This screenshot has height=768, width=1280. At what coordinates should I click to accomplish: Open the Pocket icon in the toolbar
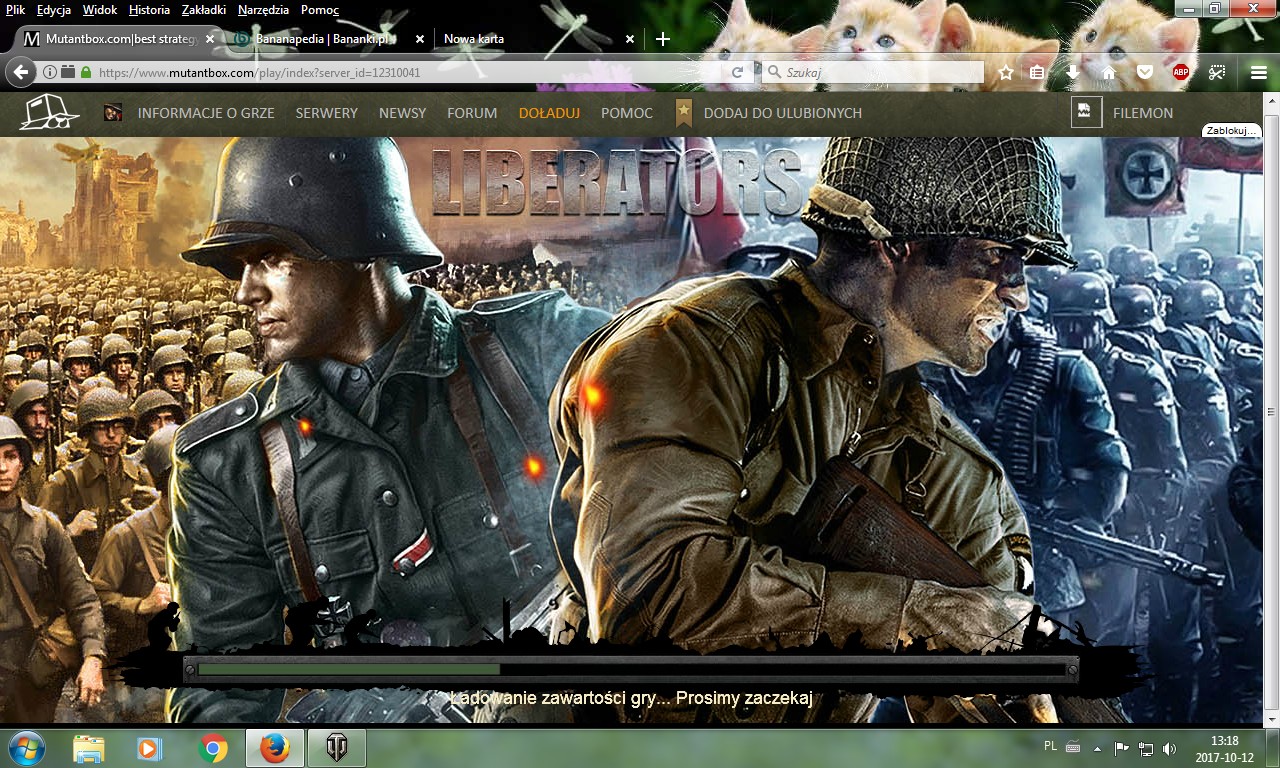(1145, 73)
